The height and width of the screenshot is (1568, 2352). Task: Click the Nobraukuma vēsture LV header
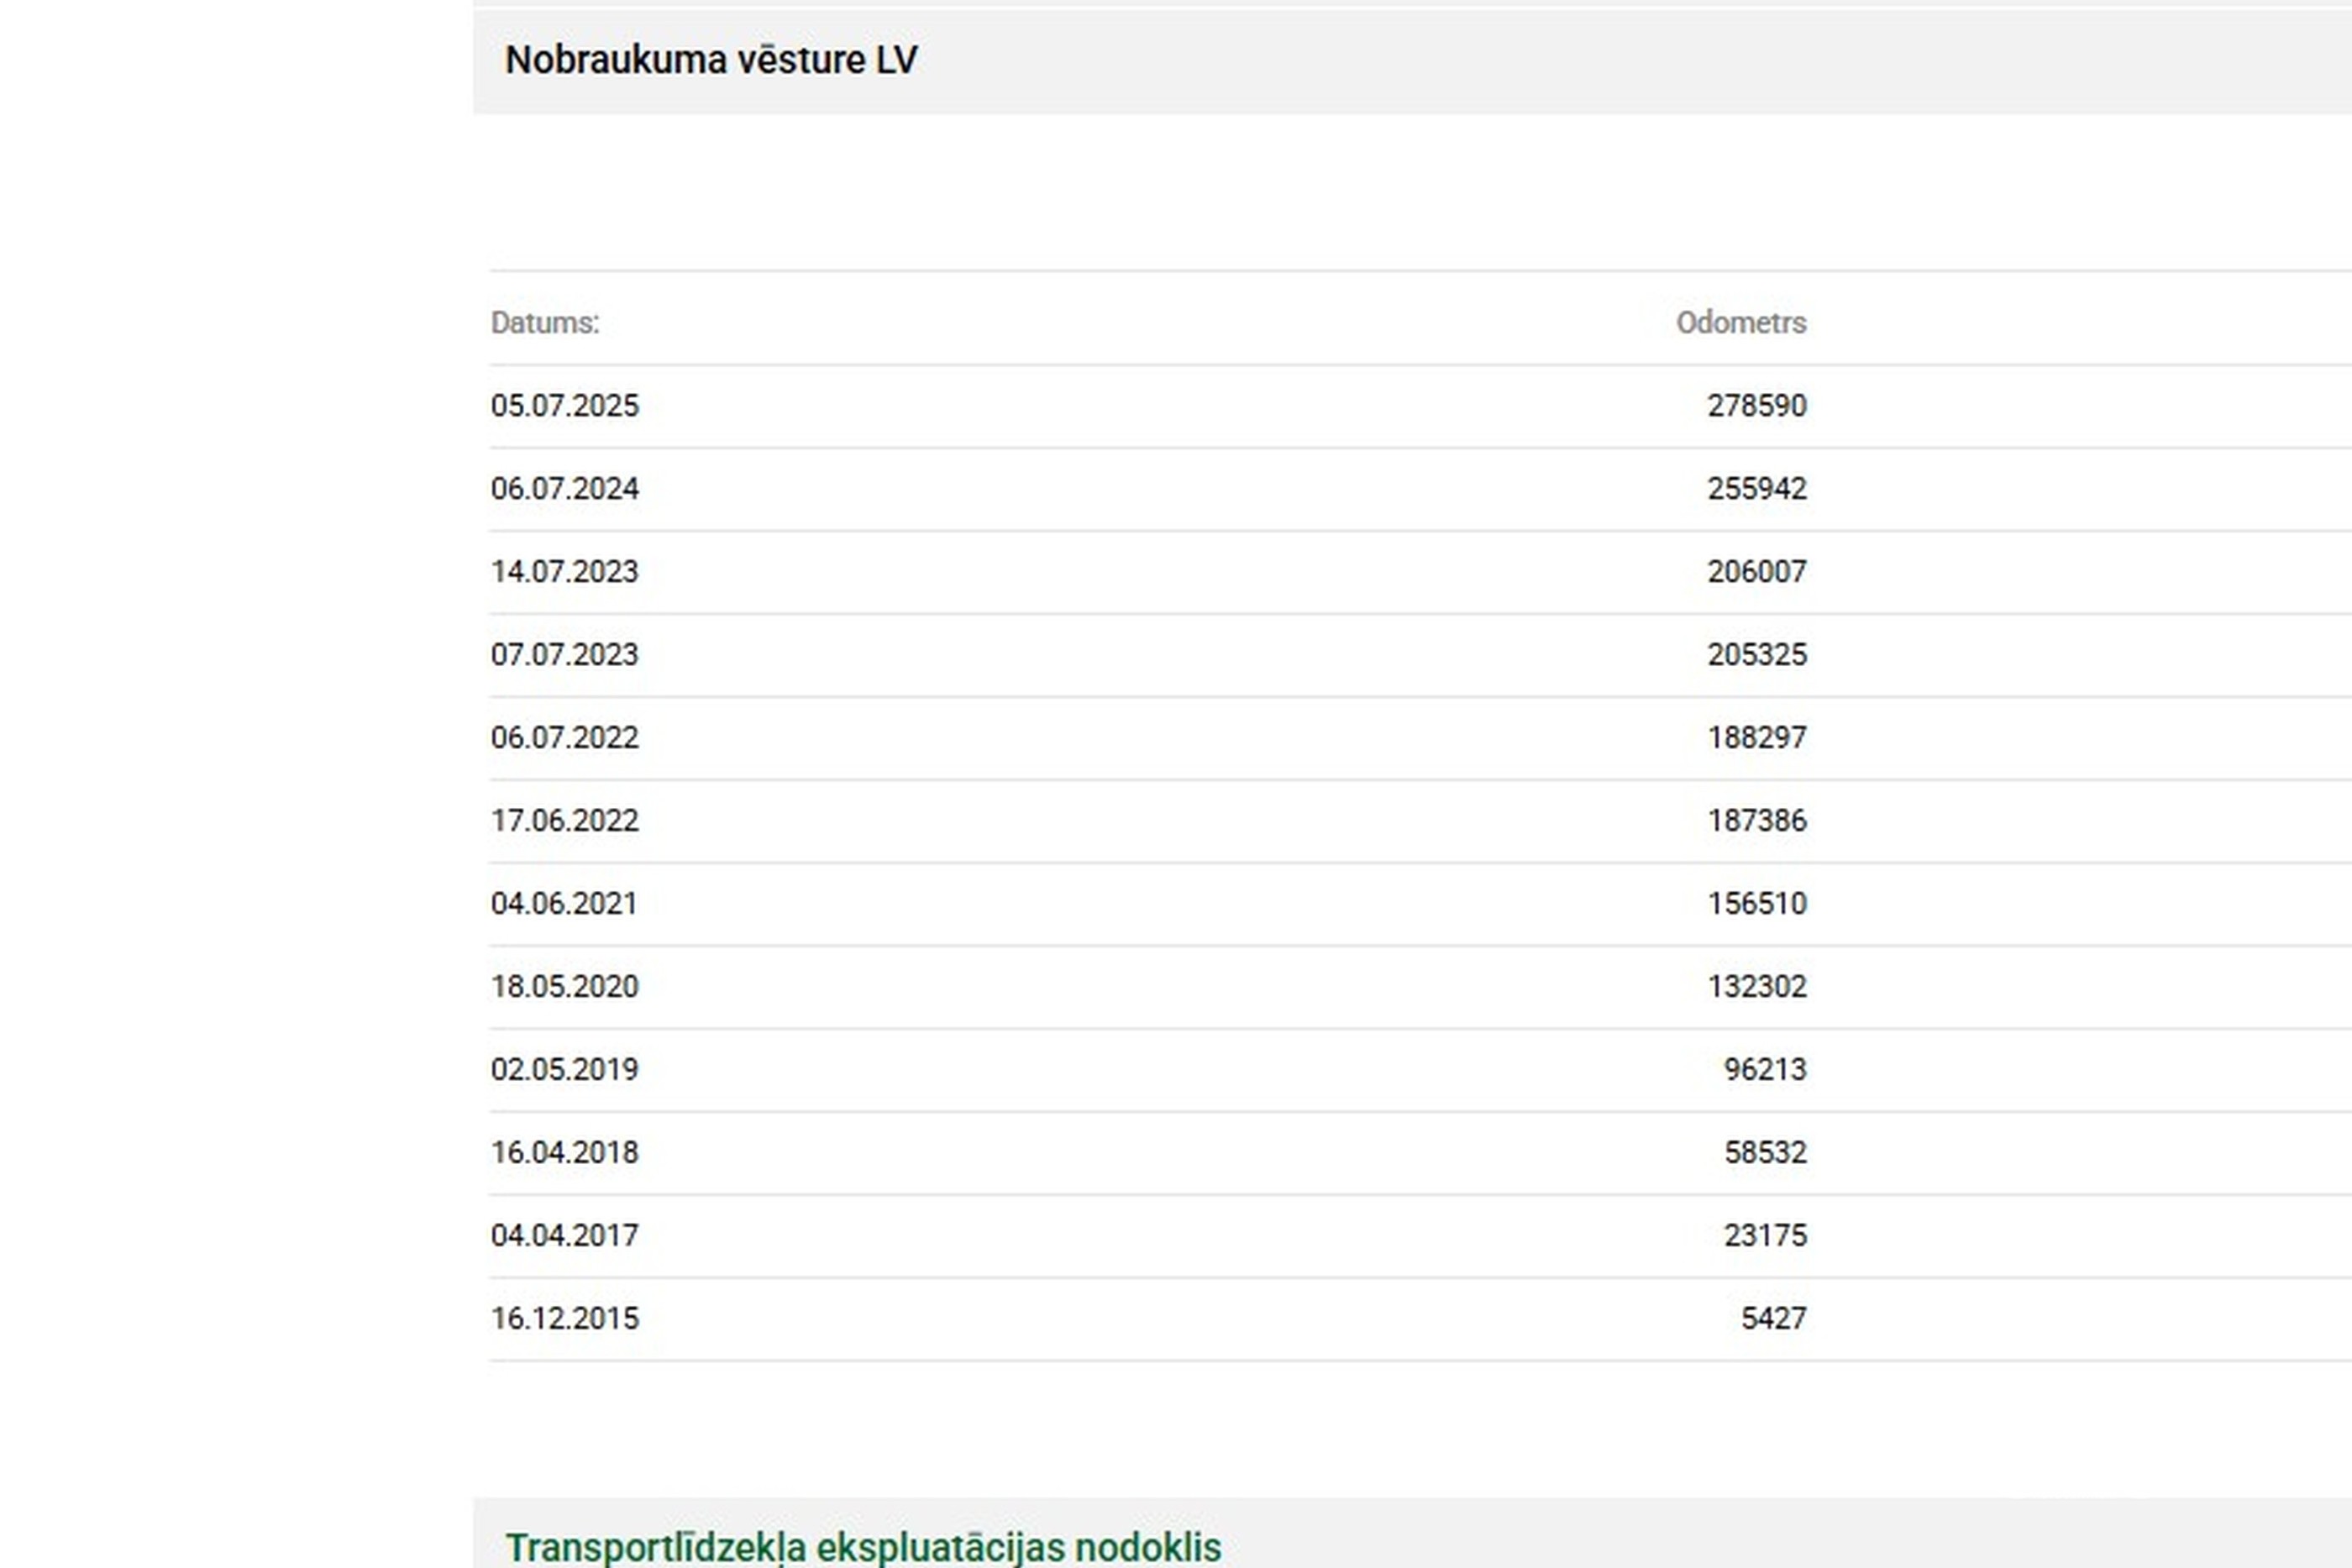click(711, 60)
